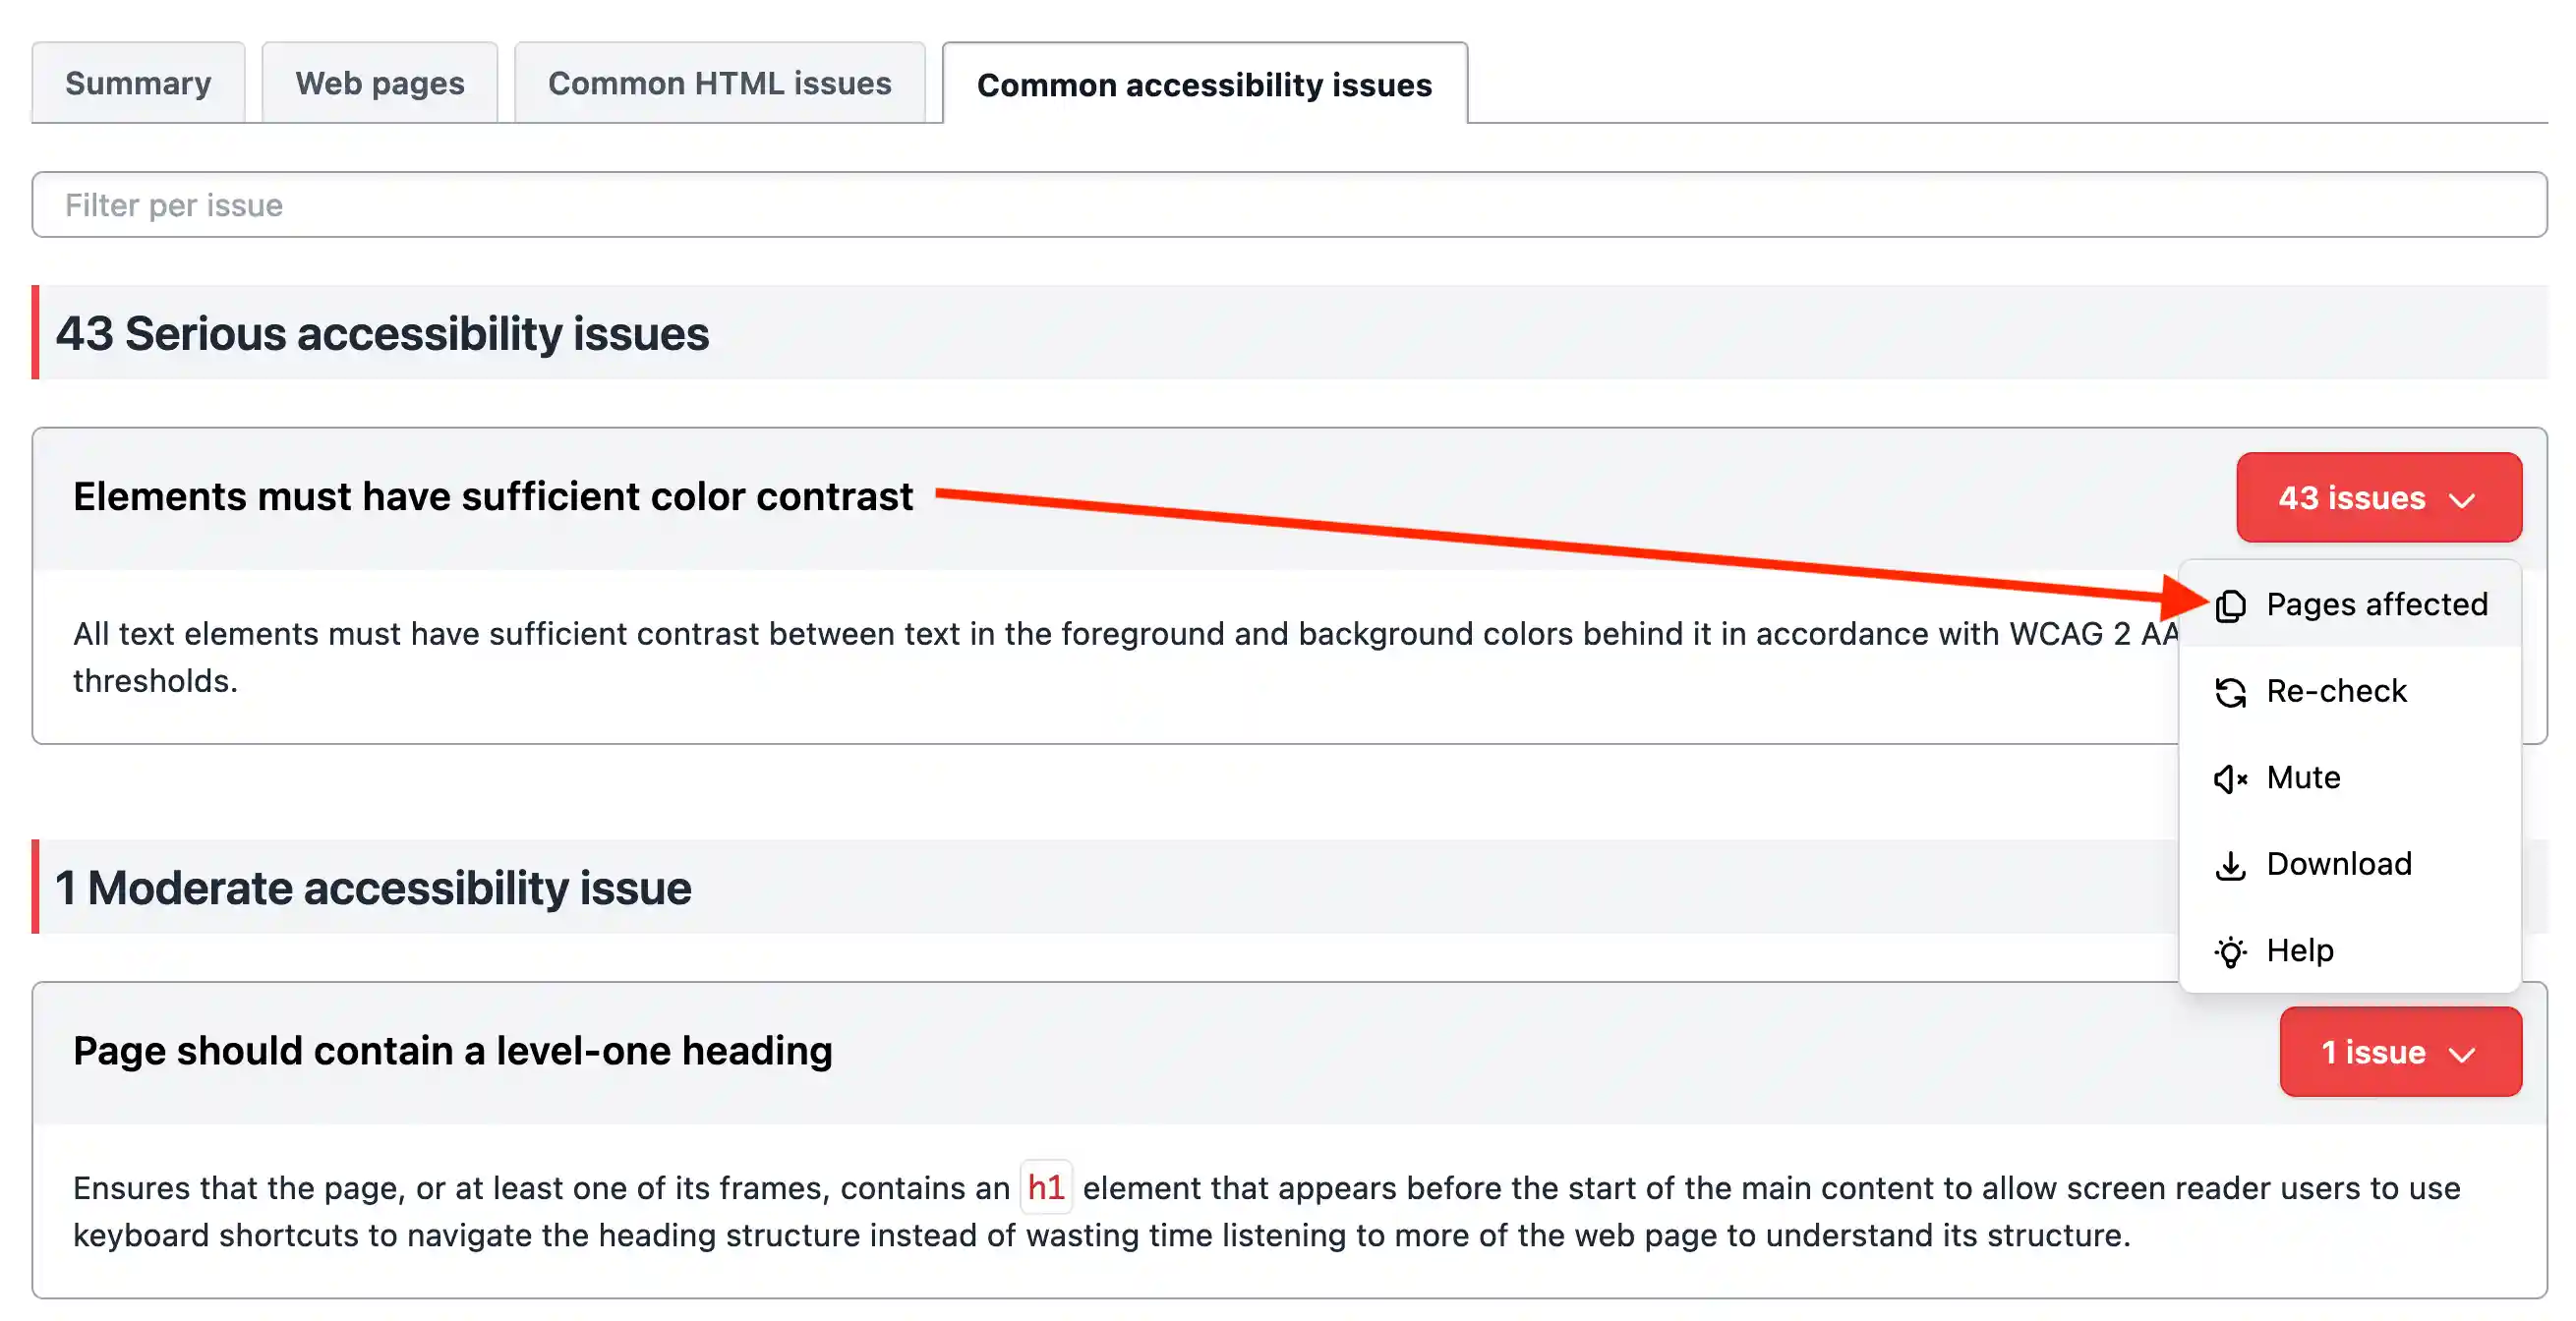Open the 1 issue dropdown button

pos(2399,1052)
